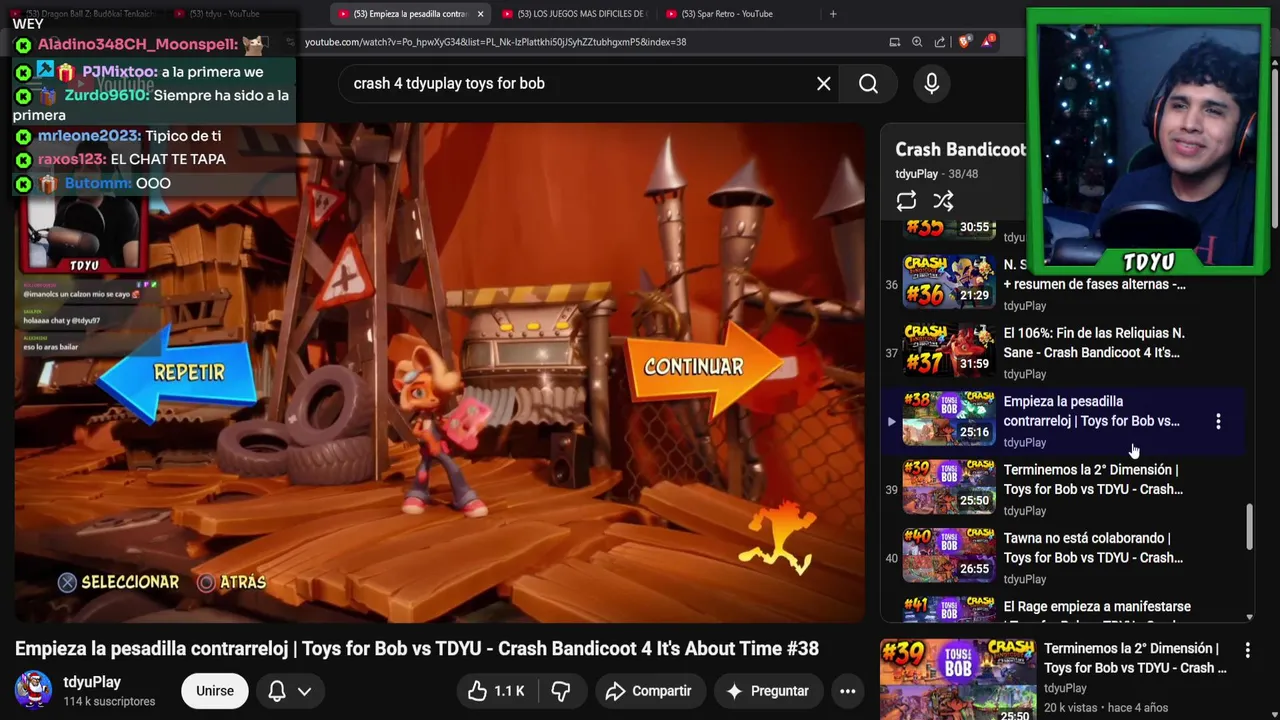This screenshot has height=720, width=1280.
Task: Click the currently playing arrow on #38
Action: [x=891, y=422]
